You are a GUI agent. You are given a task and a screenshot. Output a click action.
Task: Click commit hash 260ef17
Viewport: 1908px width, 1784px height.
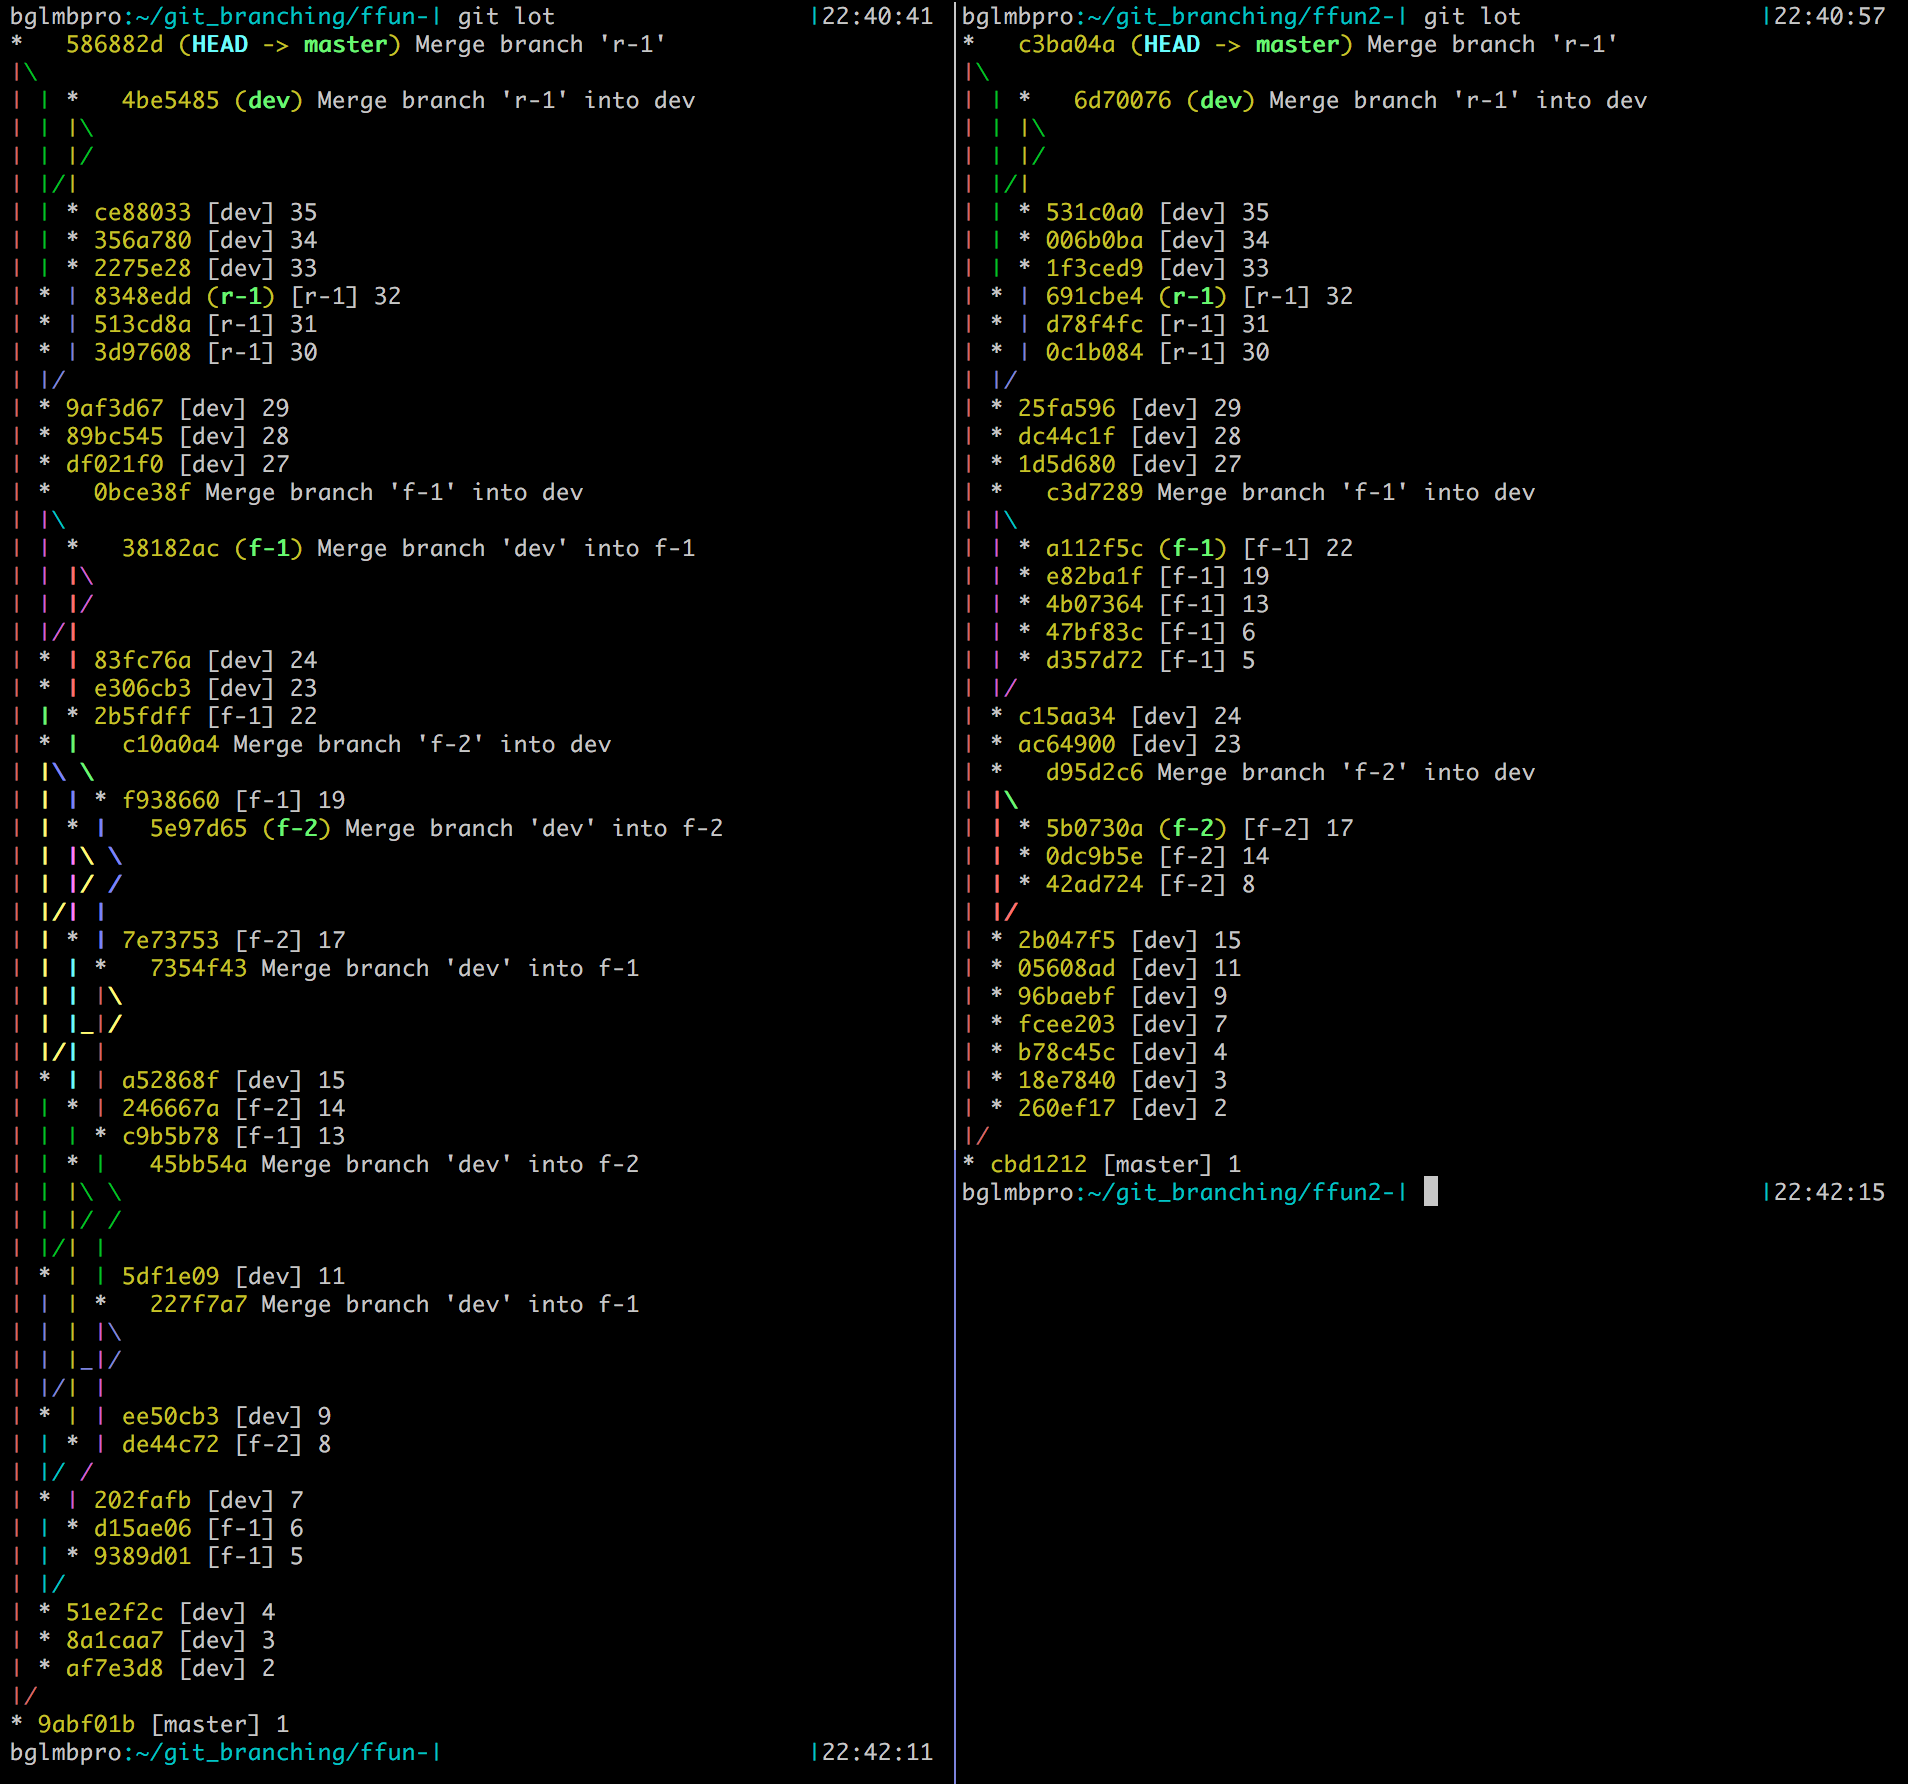click(x=1066, y=1109)
